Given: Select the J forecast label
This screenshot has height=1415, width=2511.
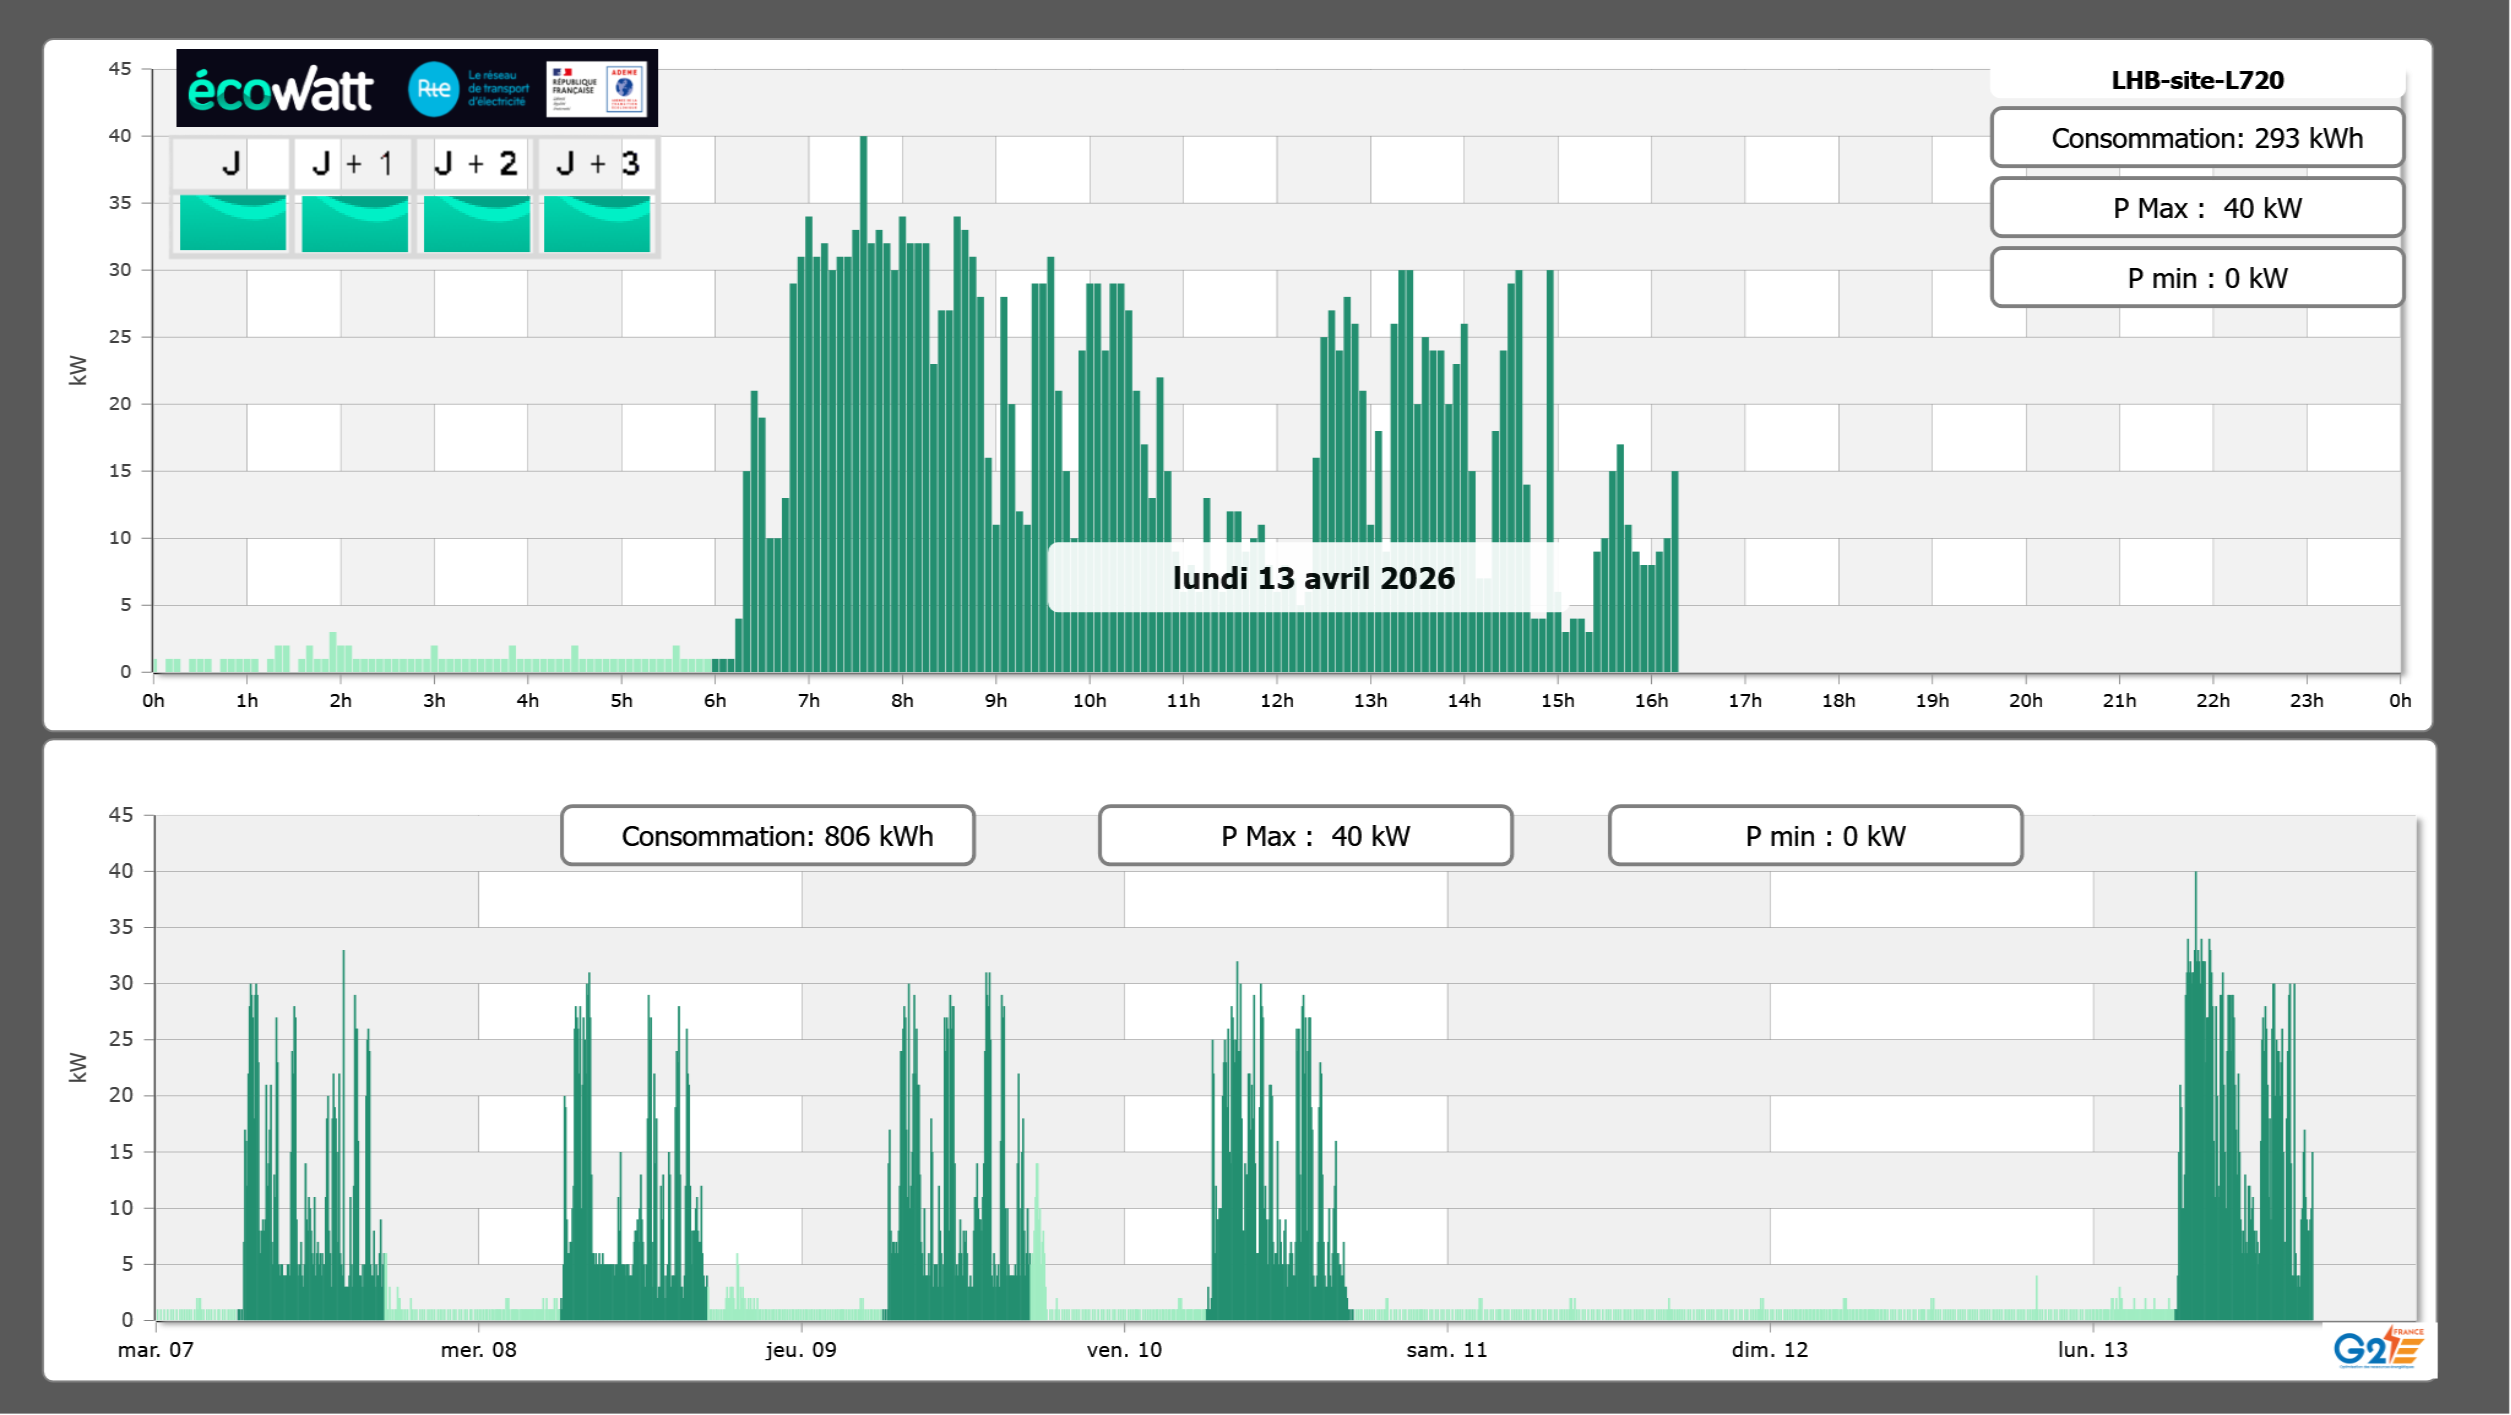Looking at the screenshot, I should (x=232, y=163).
